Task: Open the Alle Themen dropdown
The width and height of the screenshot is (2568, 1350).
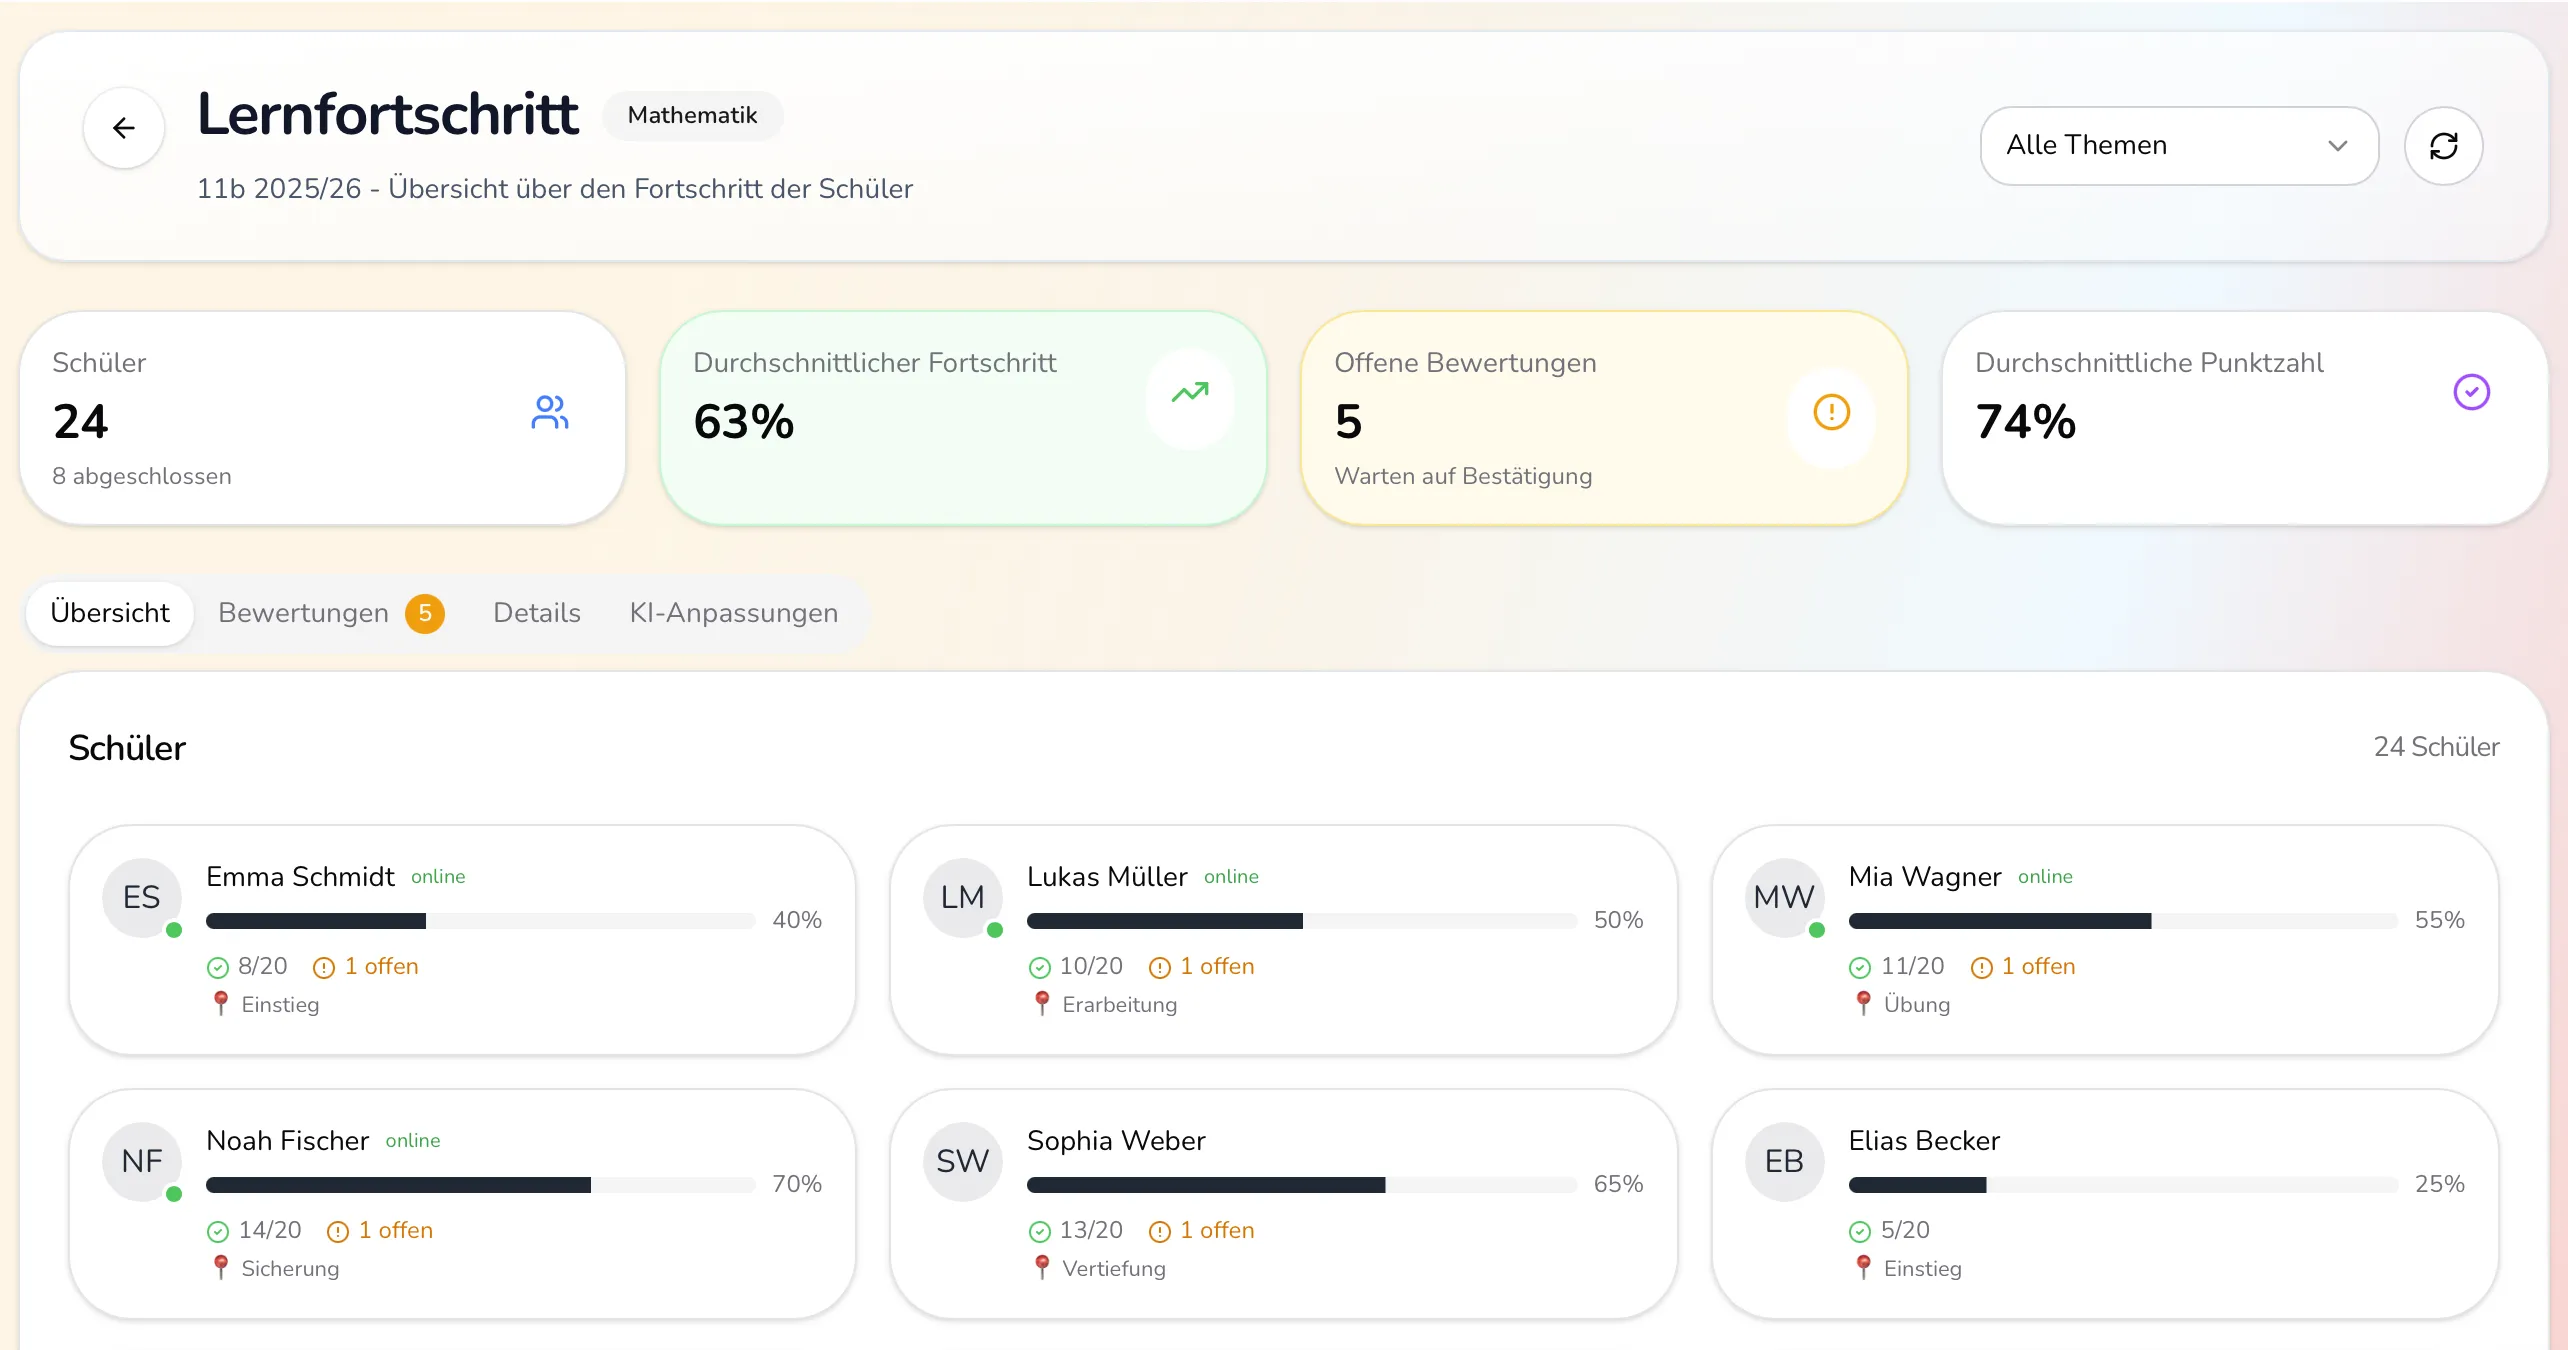Action: point(2178,145)
